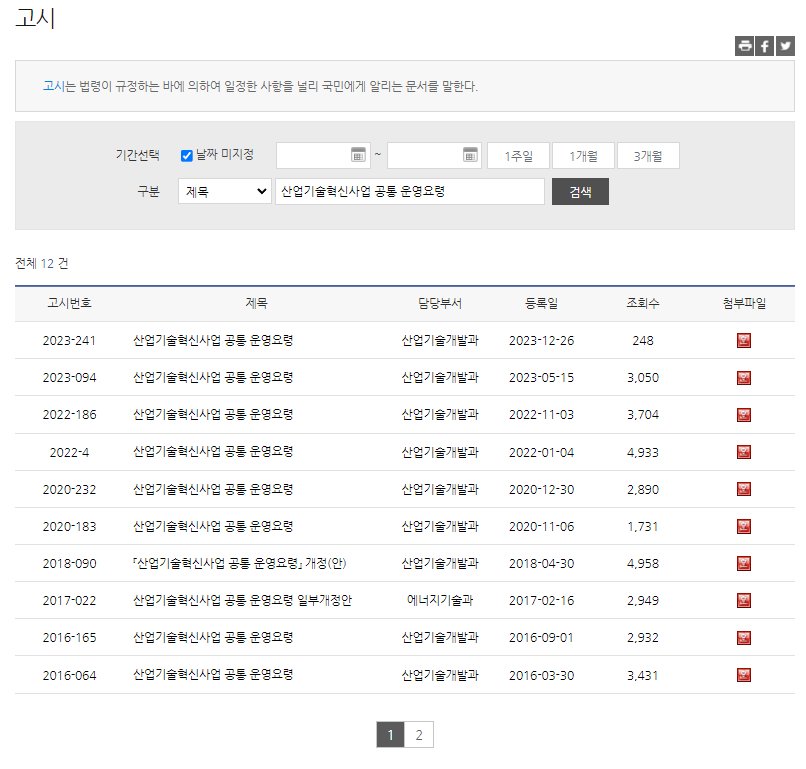Download attachment for notice 2022-186
The height and width of the screenshot is (769, 806).
744,415
